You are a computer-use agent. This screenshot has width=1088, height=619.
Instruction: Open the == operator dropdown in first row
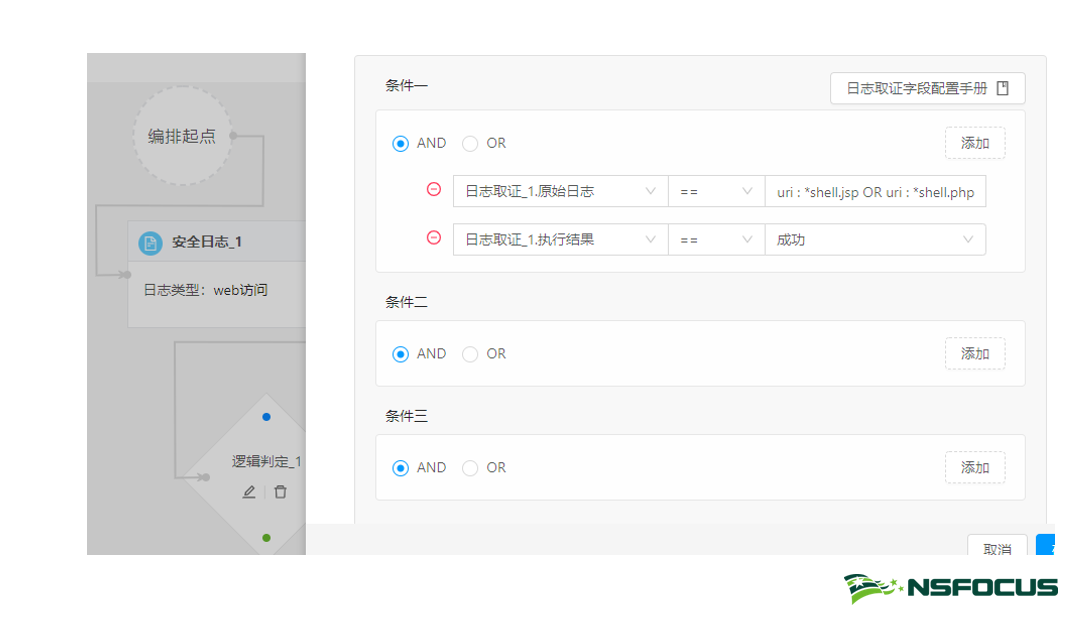pos(716,191)
